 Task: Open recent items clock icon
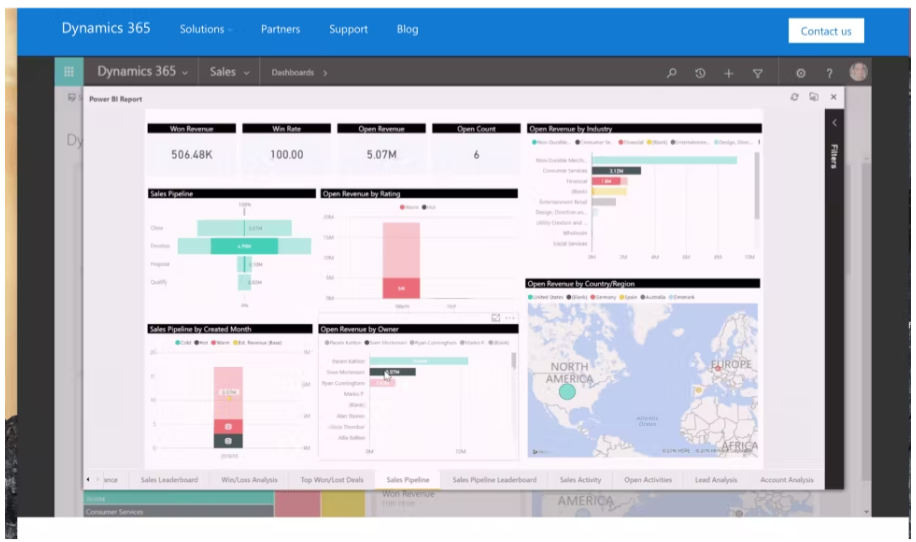click(x=700, y=73)
